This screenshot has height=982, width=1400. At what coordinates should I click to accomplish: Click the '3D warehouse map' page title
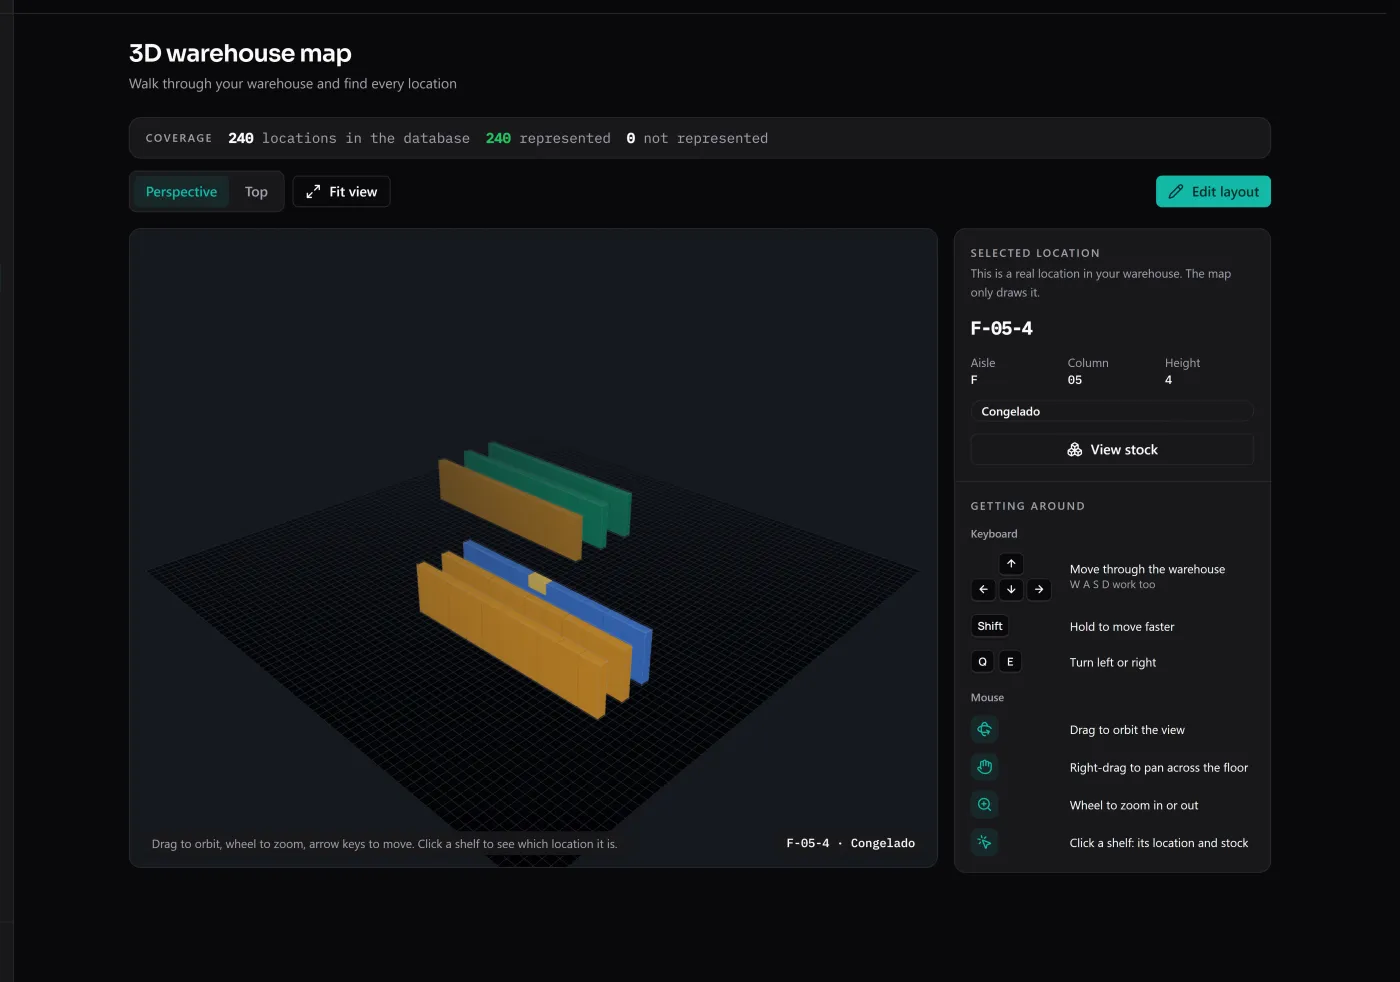point(240,53)
